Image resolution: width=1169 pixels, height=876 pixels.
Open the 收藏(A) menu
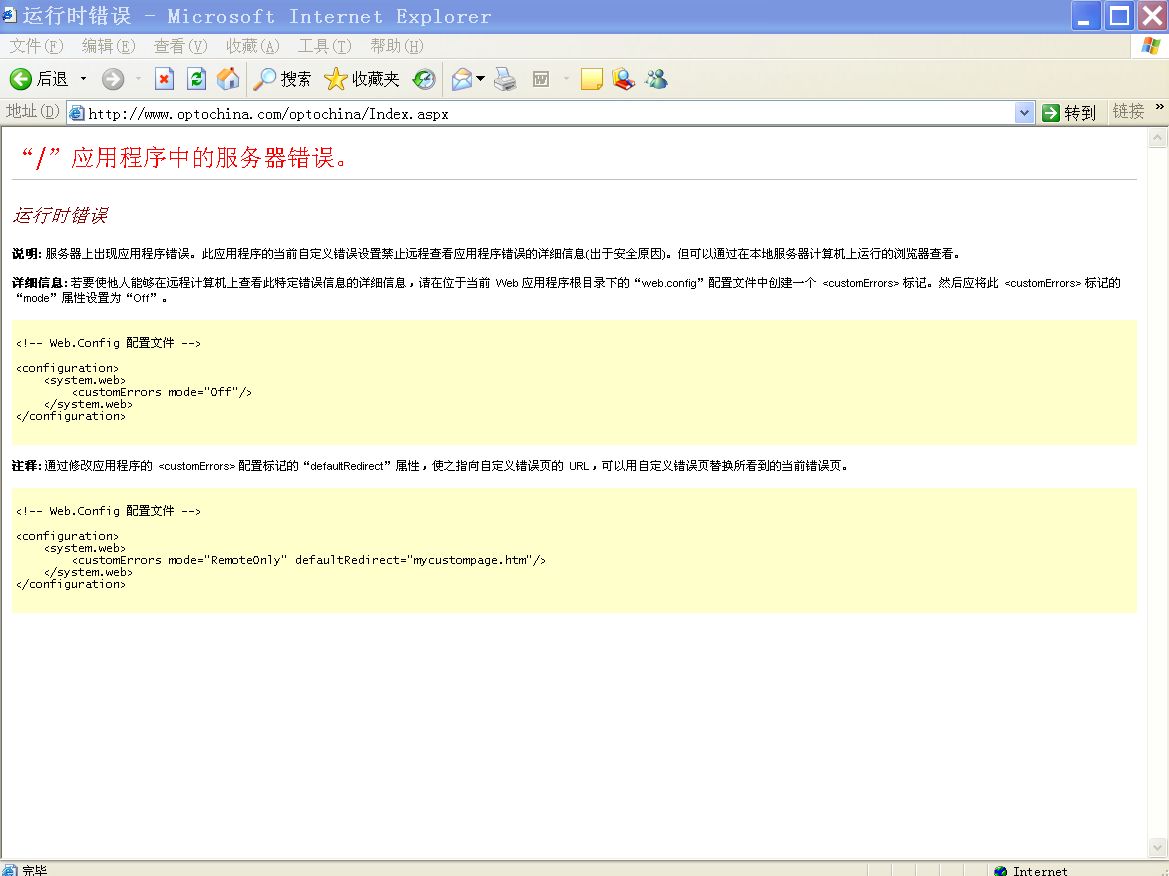(253, 46)
